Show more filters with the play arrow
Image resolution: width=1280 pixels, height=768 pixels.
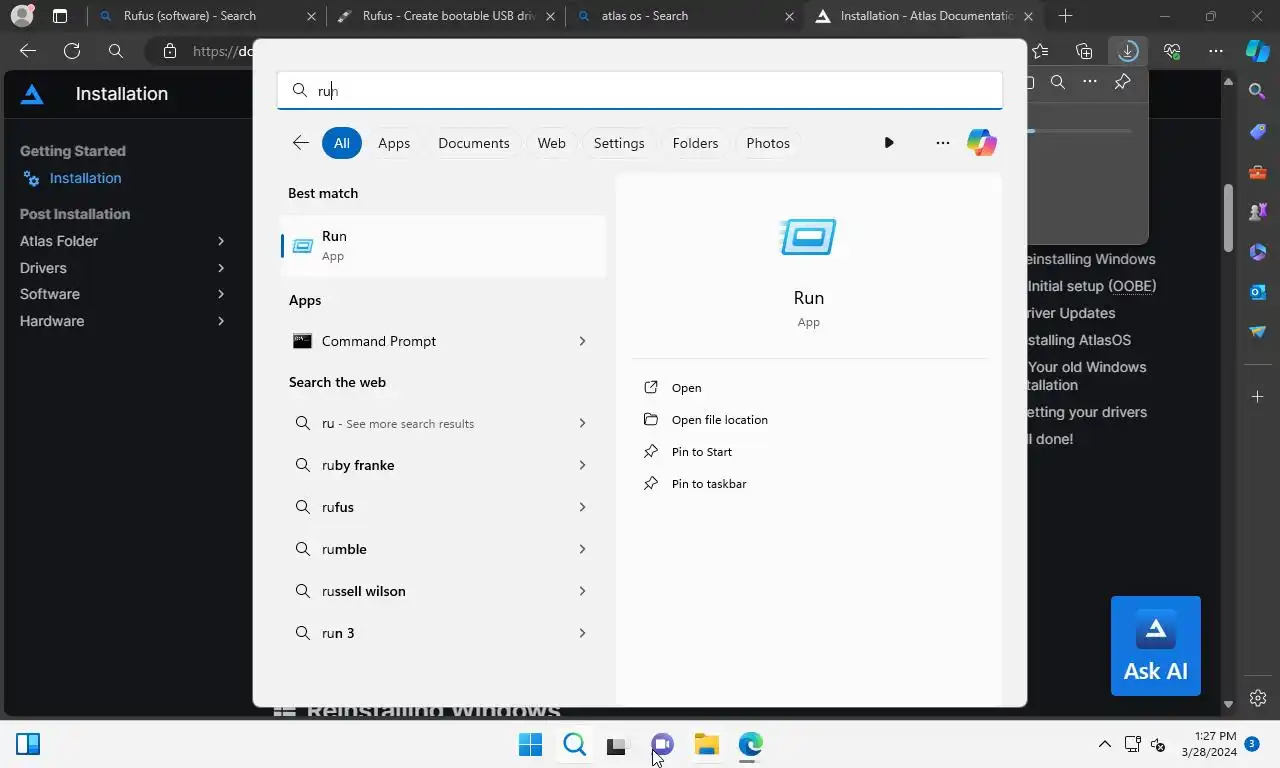(889, 143)
